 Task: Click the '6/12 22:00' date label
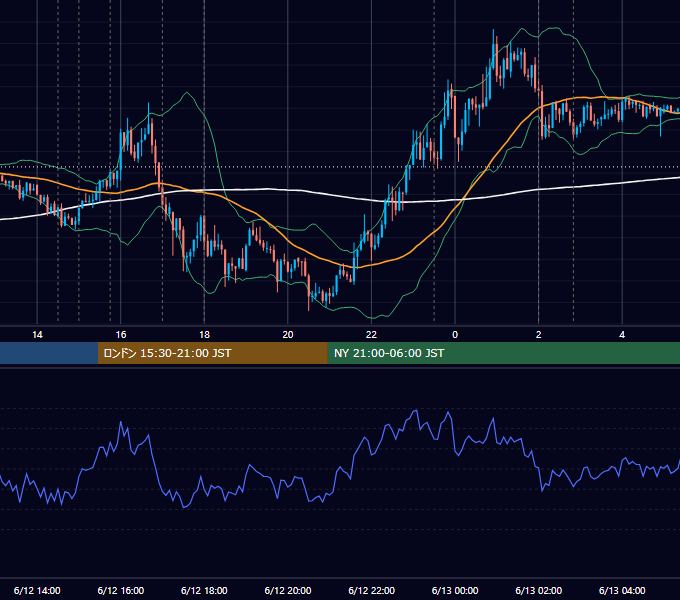[372, 590]
